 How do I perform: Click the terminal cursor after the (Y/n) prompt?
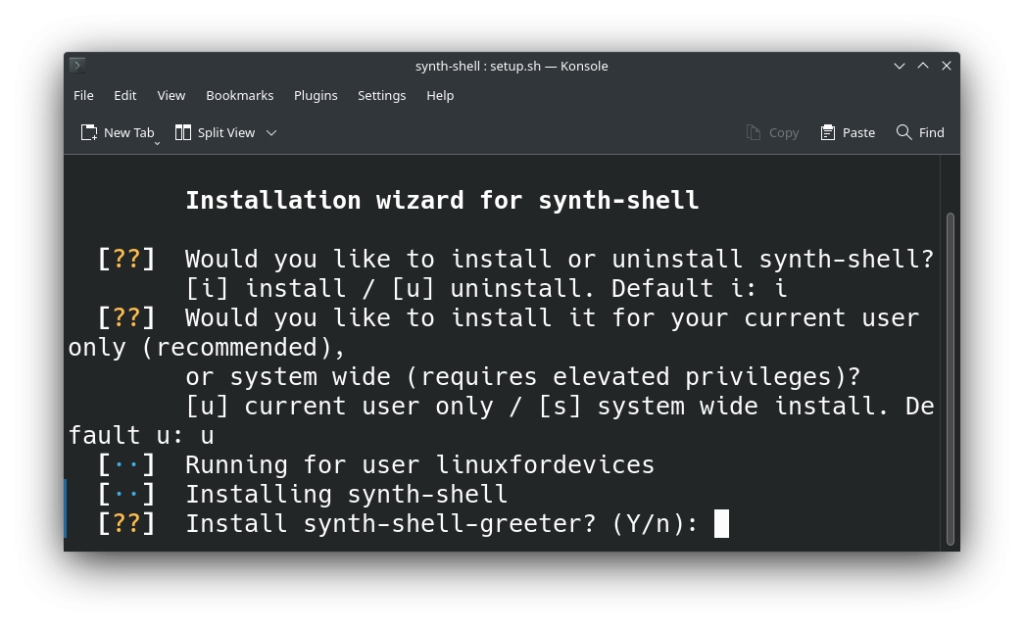coord(721,524)
